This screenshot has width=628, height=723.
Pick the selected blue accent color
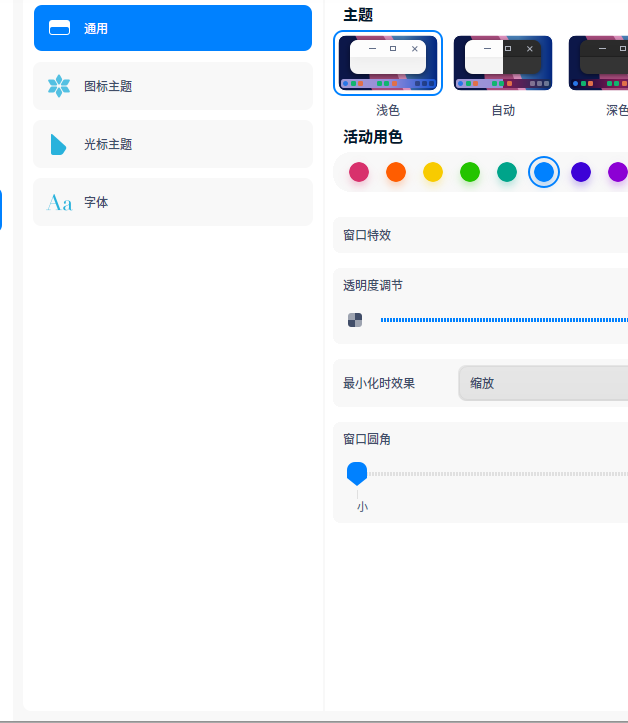click(x=544, y=172)
